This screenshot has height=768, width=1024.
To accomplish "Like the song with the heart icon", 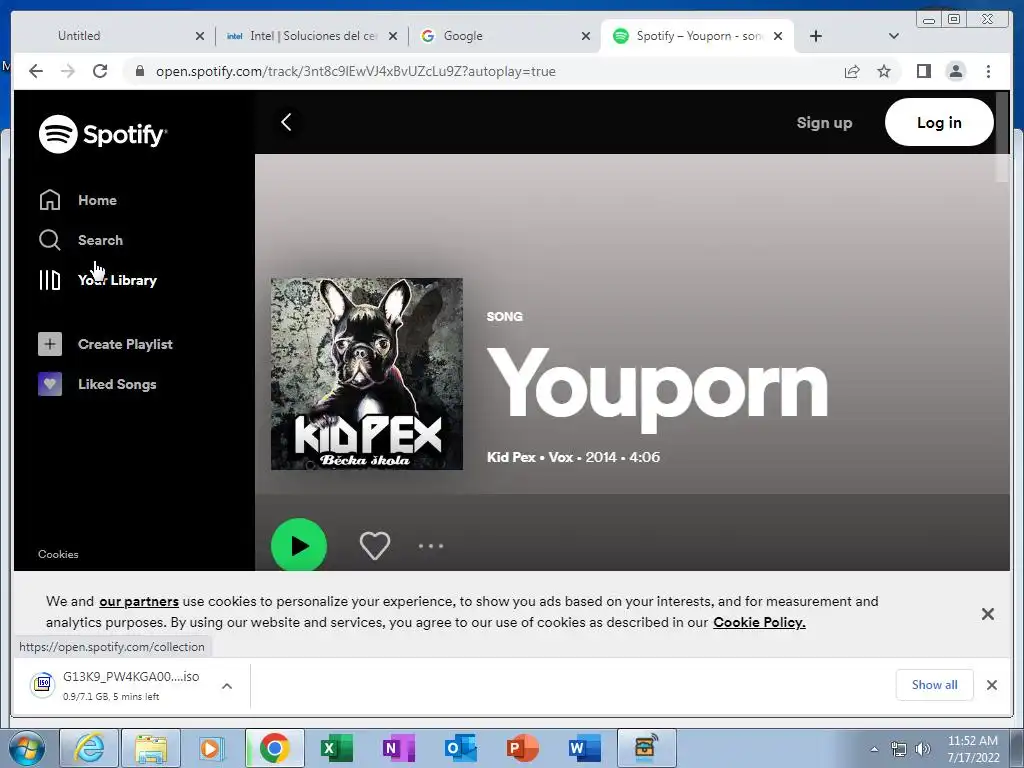I will (x=375, y=545).
